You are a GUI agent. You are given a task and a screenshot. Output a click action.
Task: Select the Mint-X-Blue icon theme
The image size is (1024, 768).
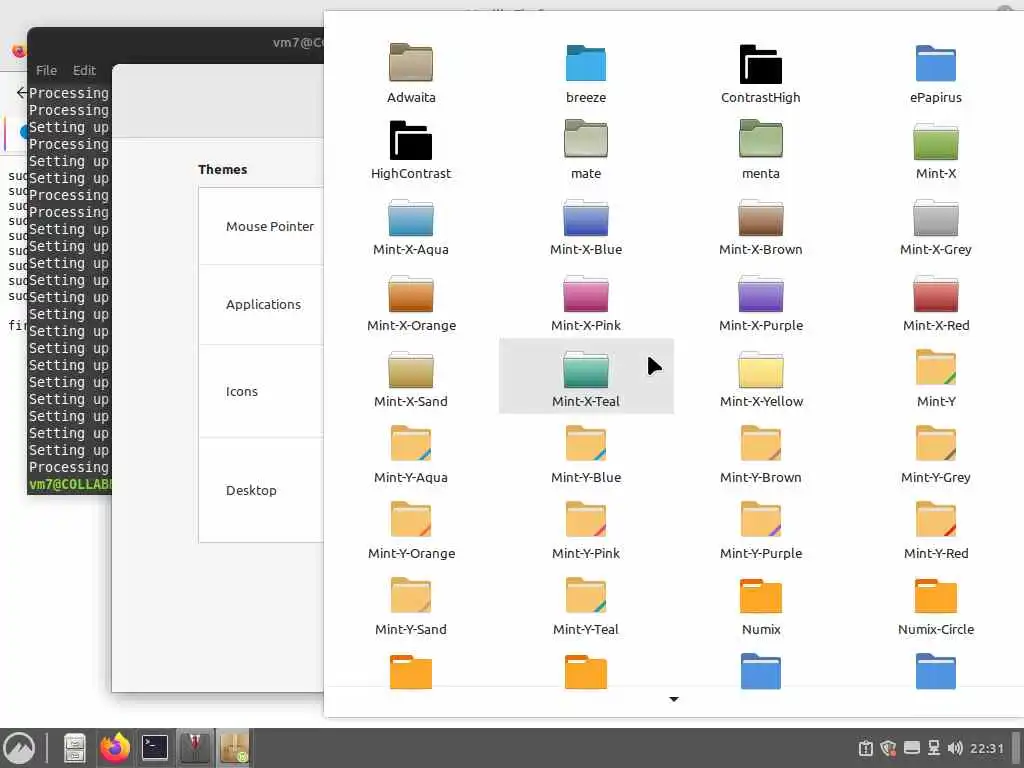click(x=586, y=225)
